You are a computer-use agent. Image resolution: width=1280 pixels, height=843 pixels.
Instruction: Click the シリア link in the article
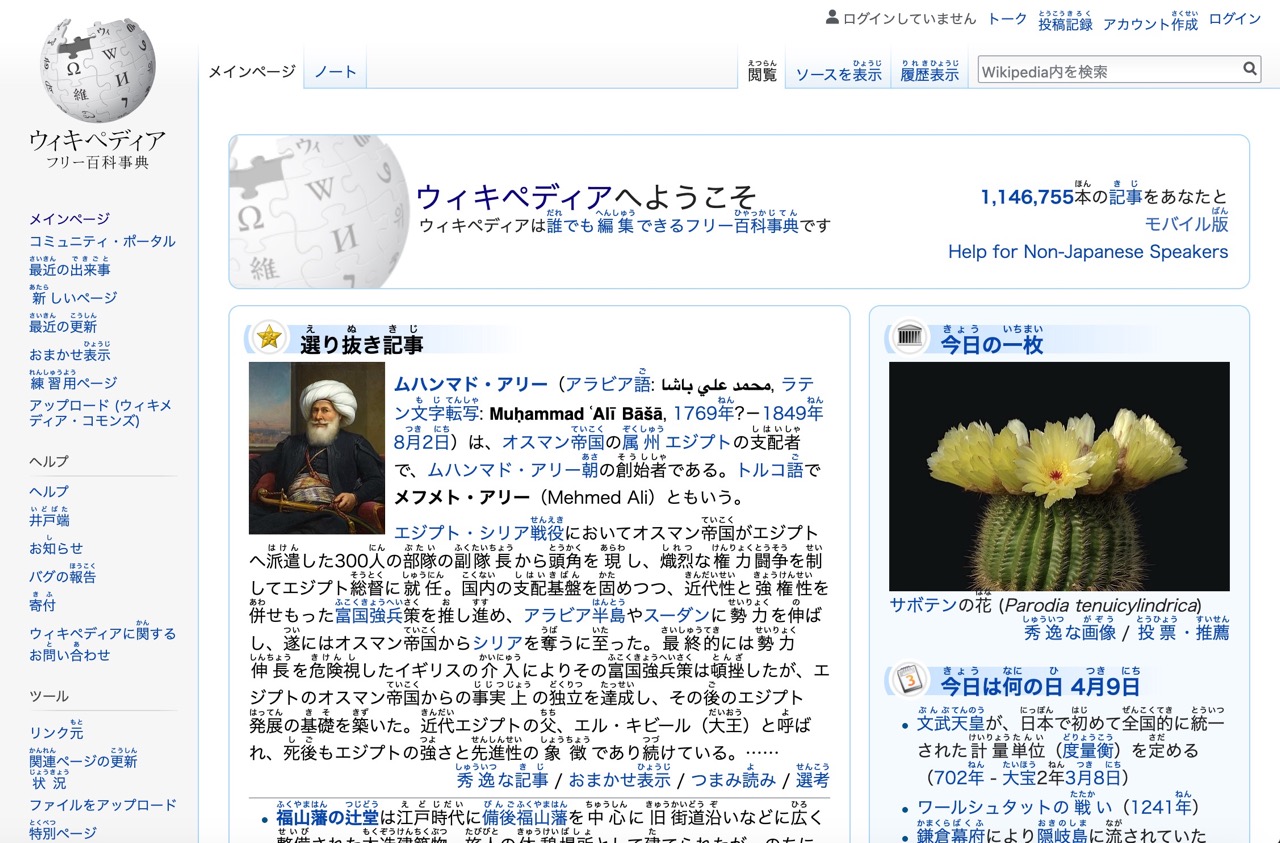(498, 642)
